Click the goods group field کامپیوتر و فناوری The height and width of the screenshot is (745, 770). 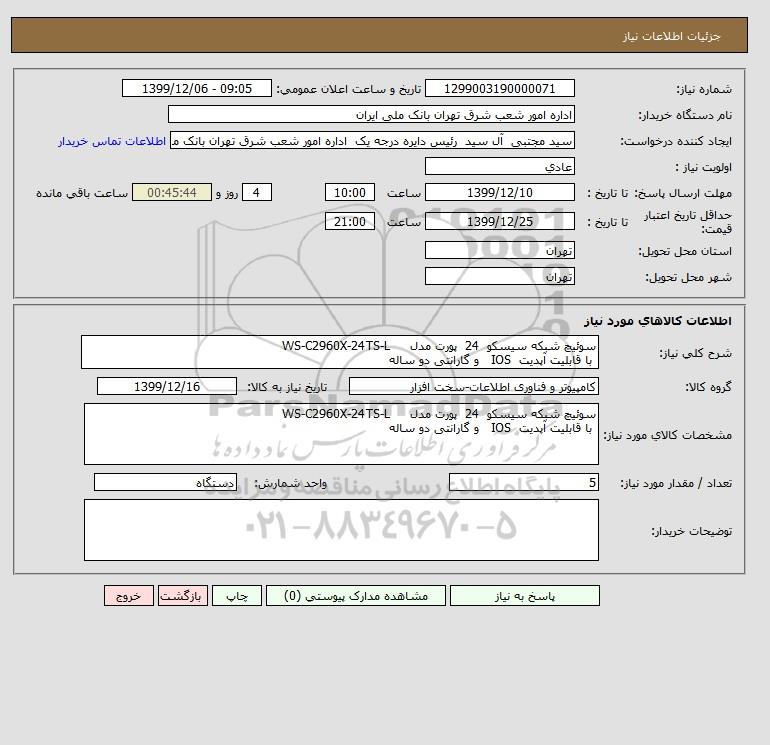click(x=473, y=386)
